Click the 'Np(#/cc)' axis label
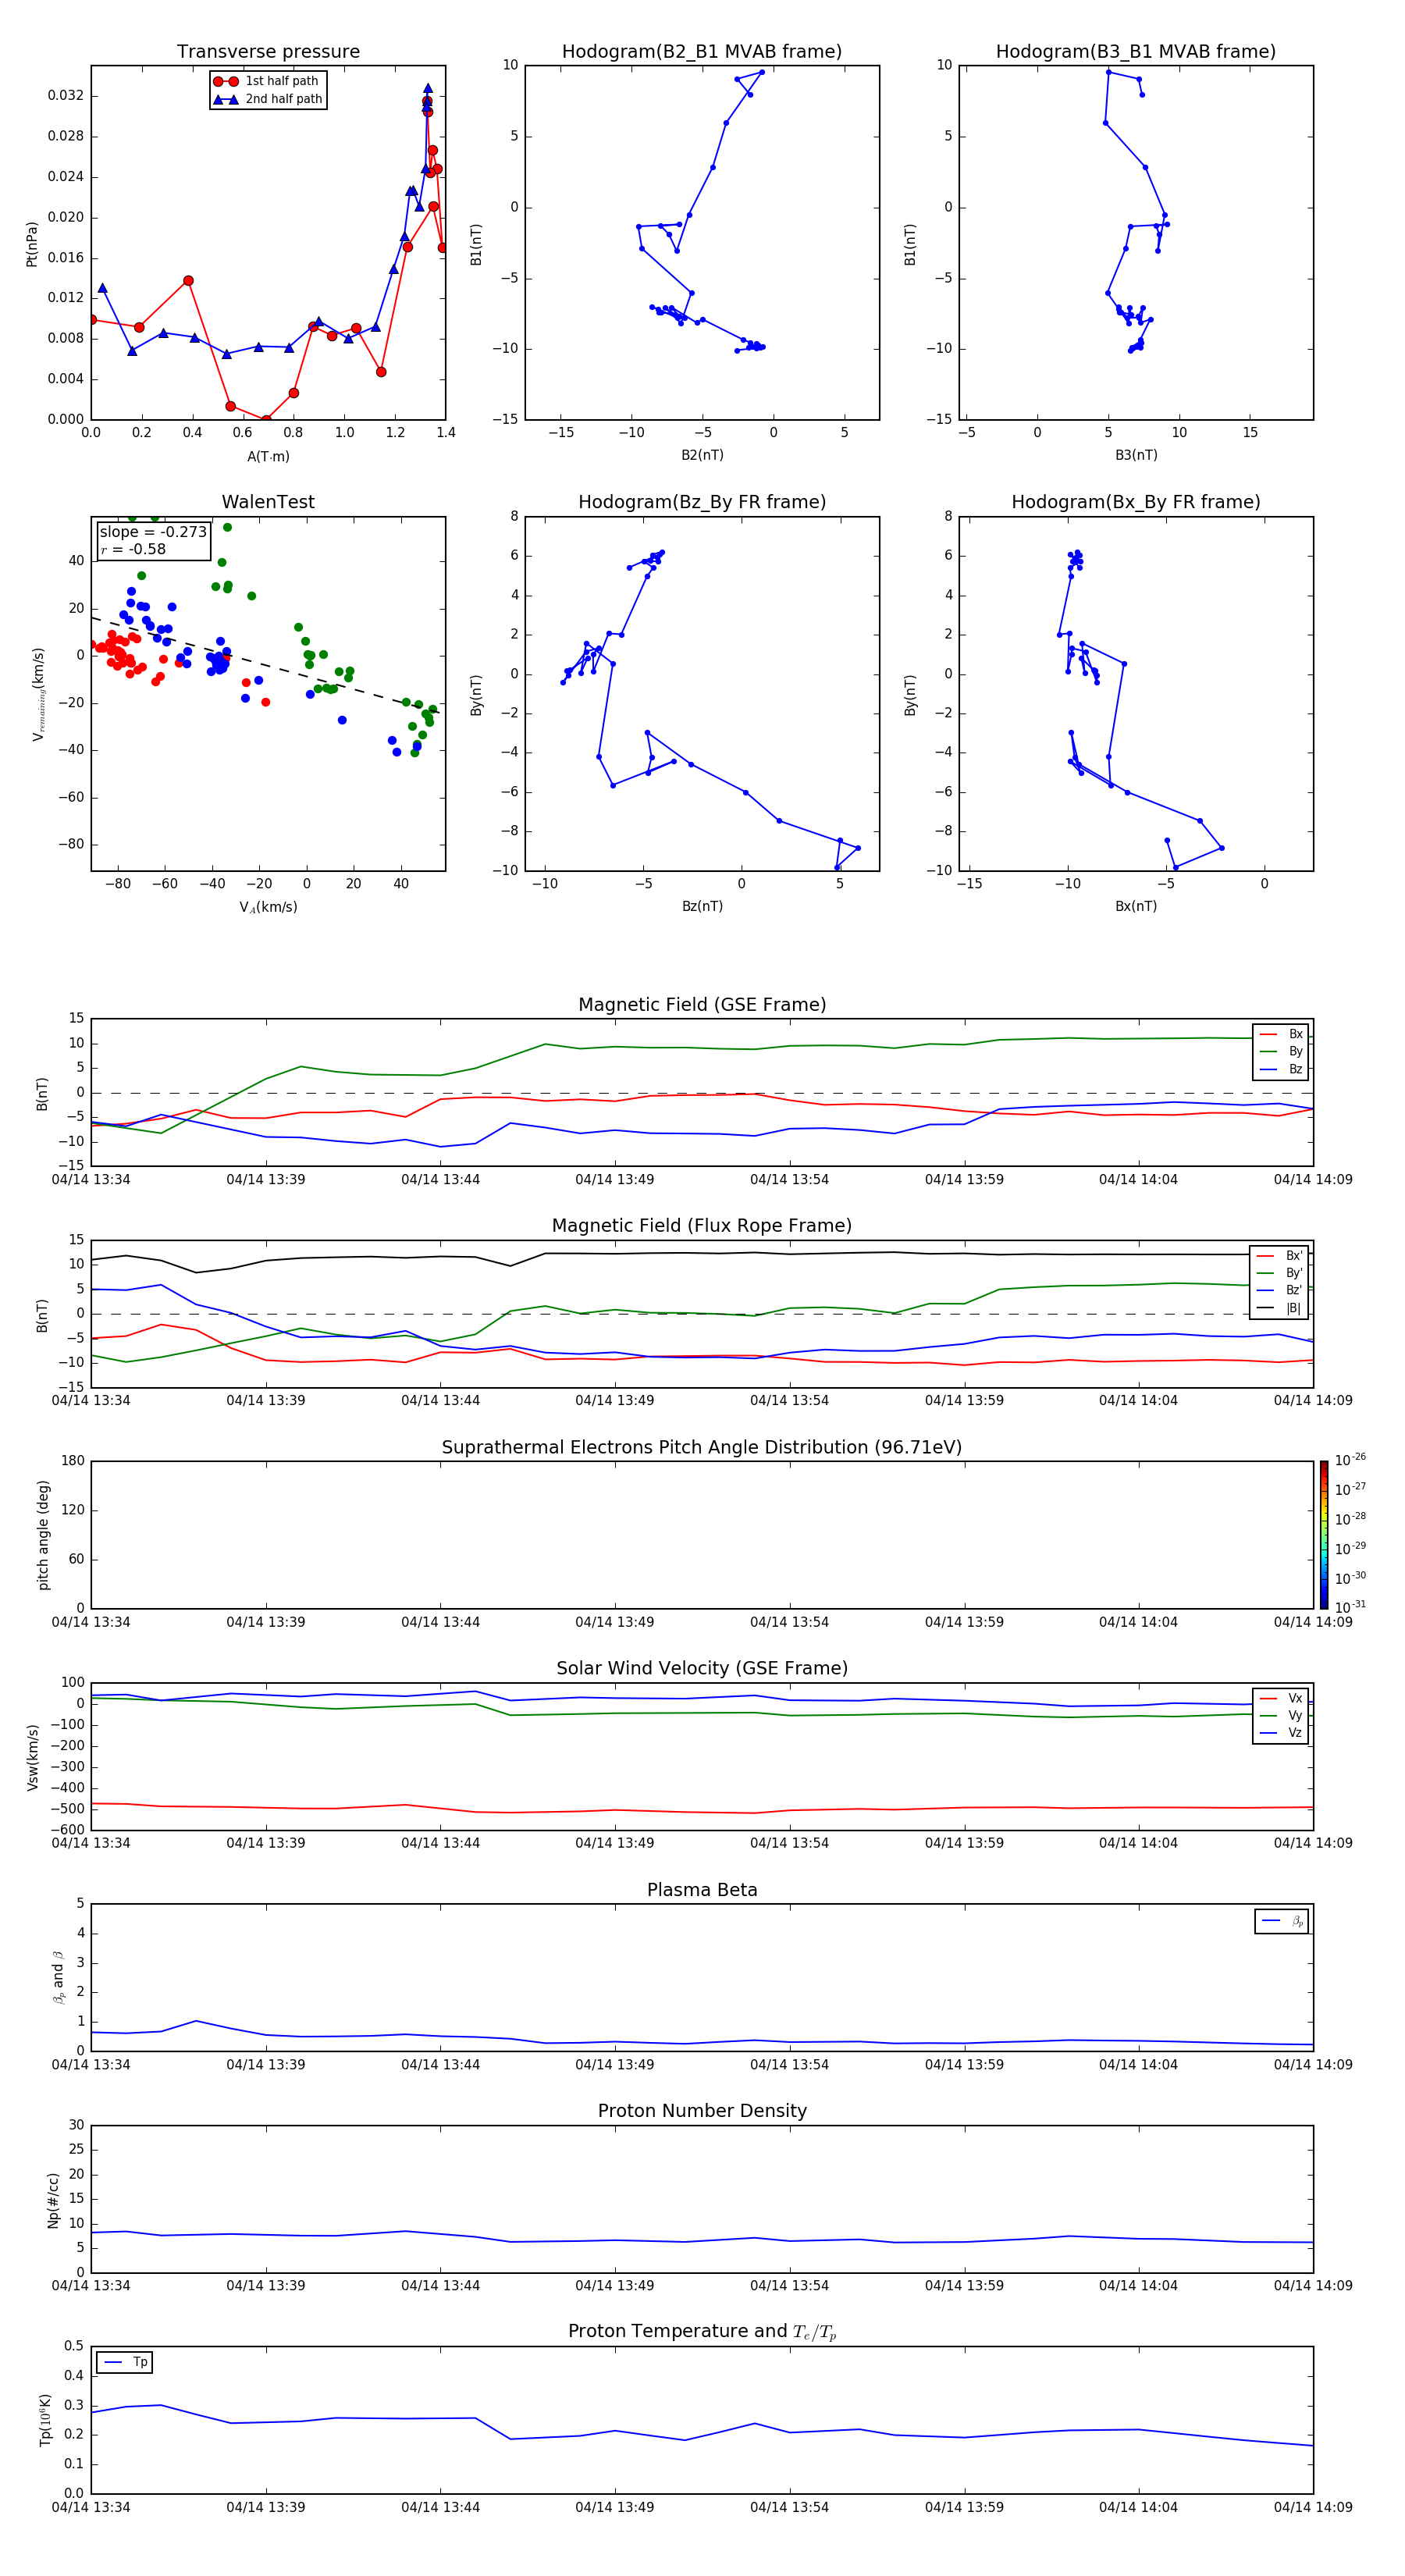1405x2576 pixels. (x=53, y=2200)
